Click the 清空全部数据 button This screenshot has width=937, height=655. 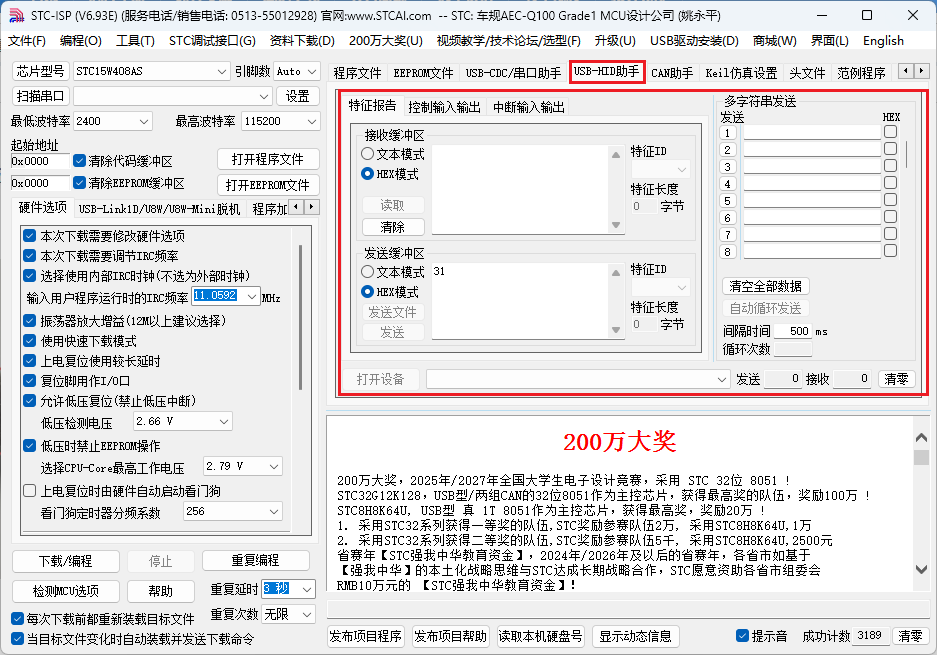coord(765,286)
